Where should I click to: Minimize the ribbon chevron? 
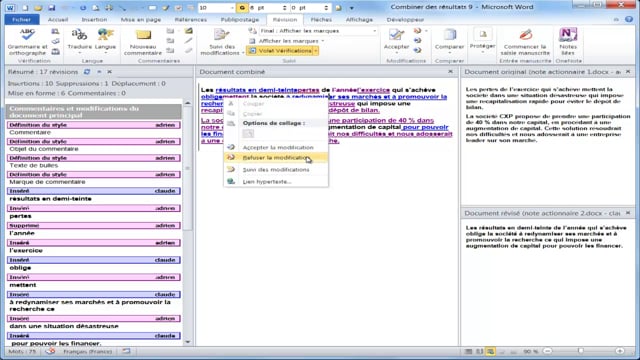click(x=616, y=19)
